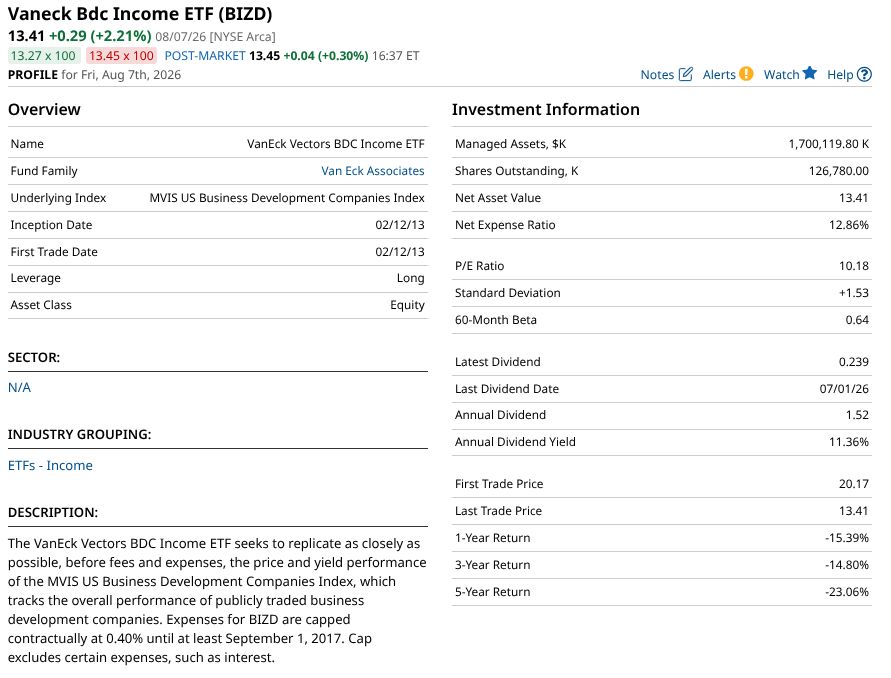Open the Notes link
Viewport: 891px width, 678px height.
(x=657, y=74)
